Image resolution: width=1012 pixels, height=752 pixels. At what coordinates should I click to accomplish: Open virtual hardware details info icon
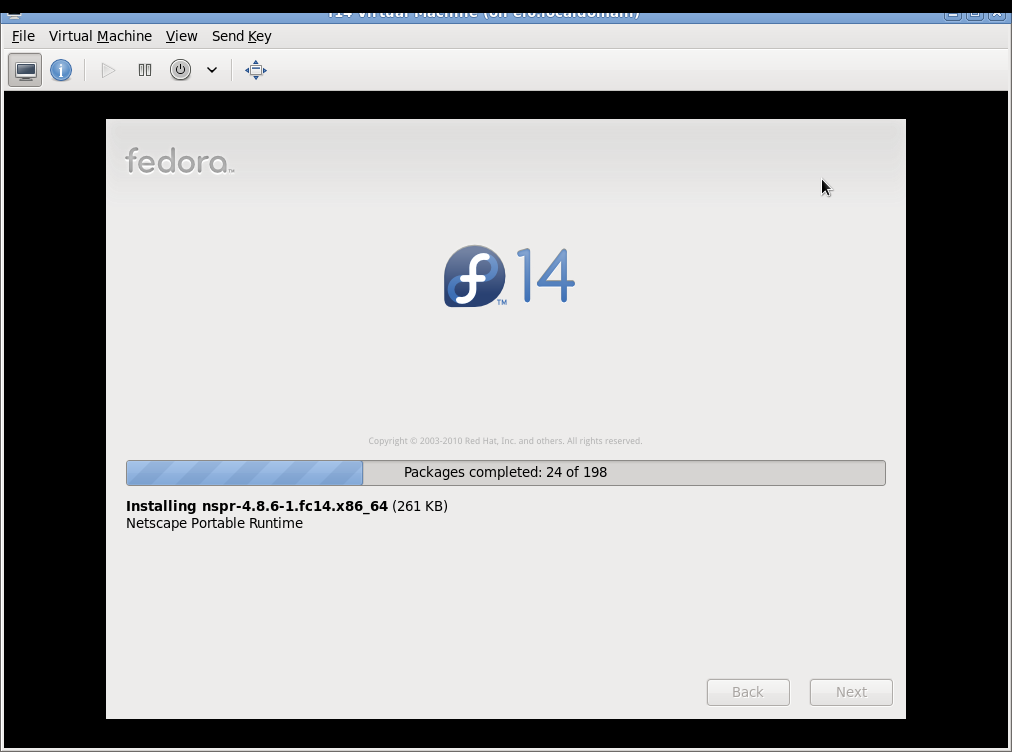61,70
